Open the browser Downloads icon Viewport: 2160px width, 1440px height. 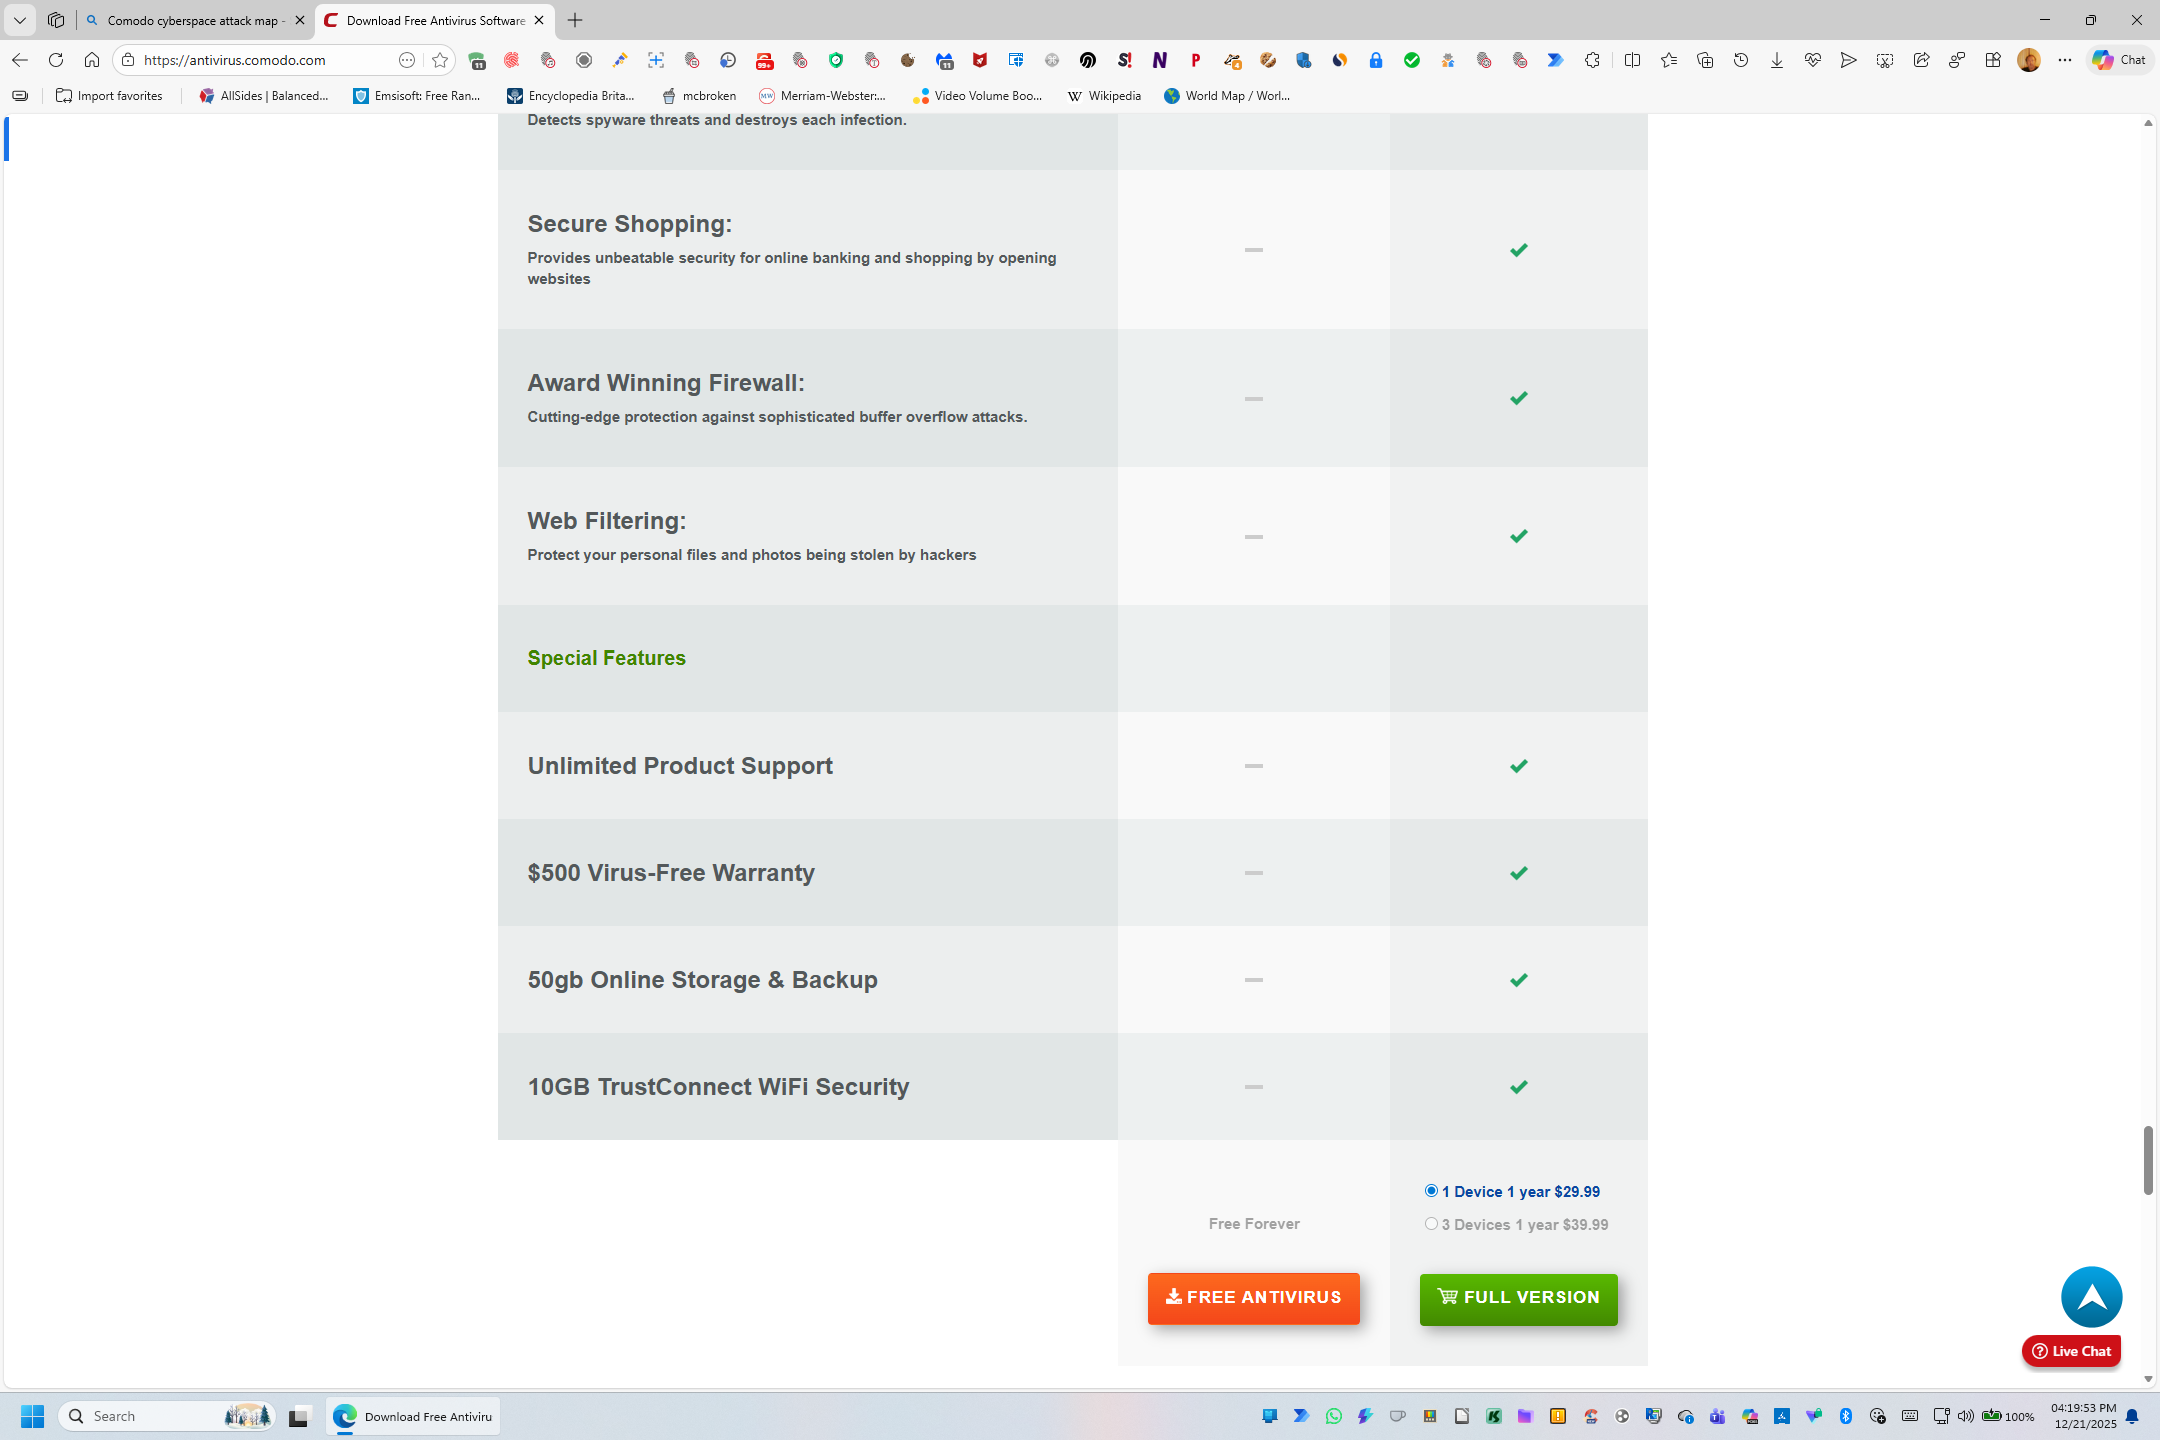pyautogui.click(x=1777, y=60)
